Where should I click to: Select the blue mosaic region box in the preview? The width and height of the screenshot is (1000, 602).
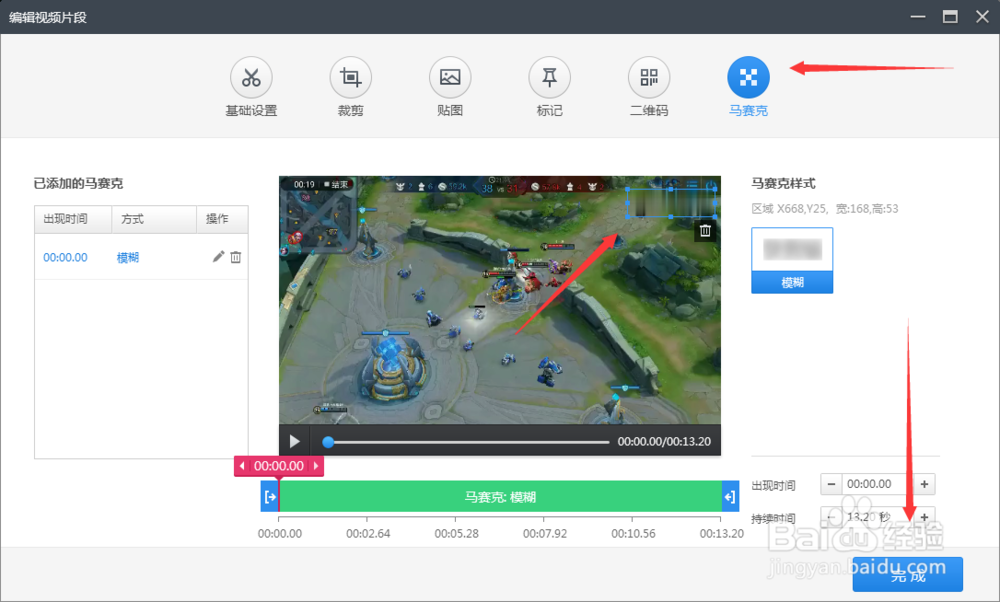point(671,203)
